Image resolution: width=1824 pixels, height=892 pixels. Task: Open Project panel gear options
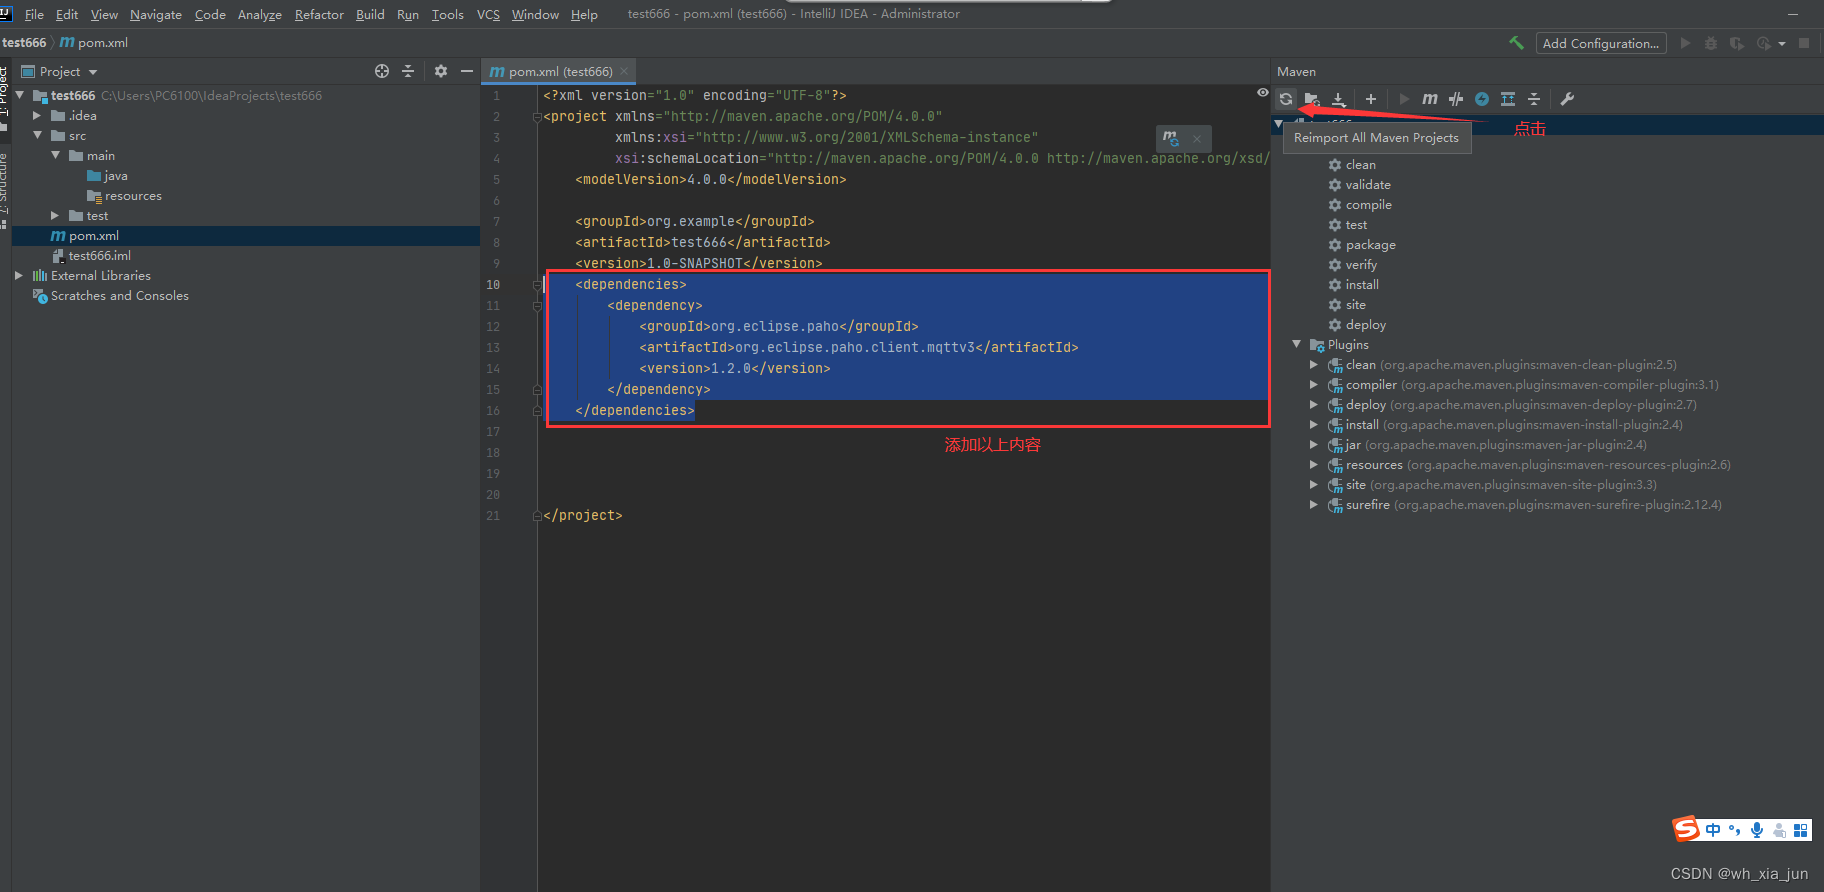[441, 71]
